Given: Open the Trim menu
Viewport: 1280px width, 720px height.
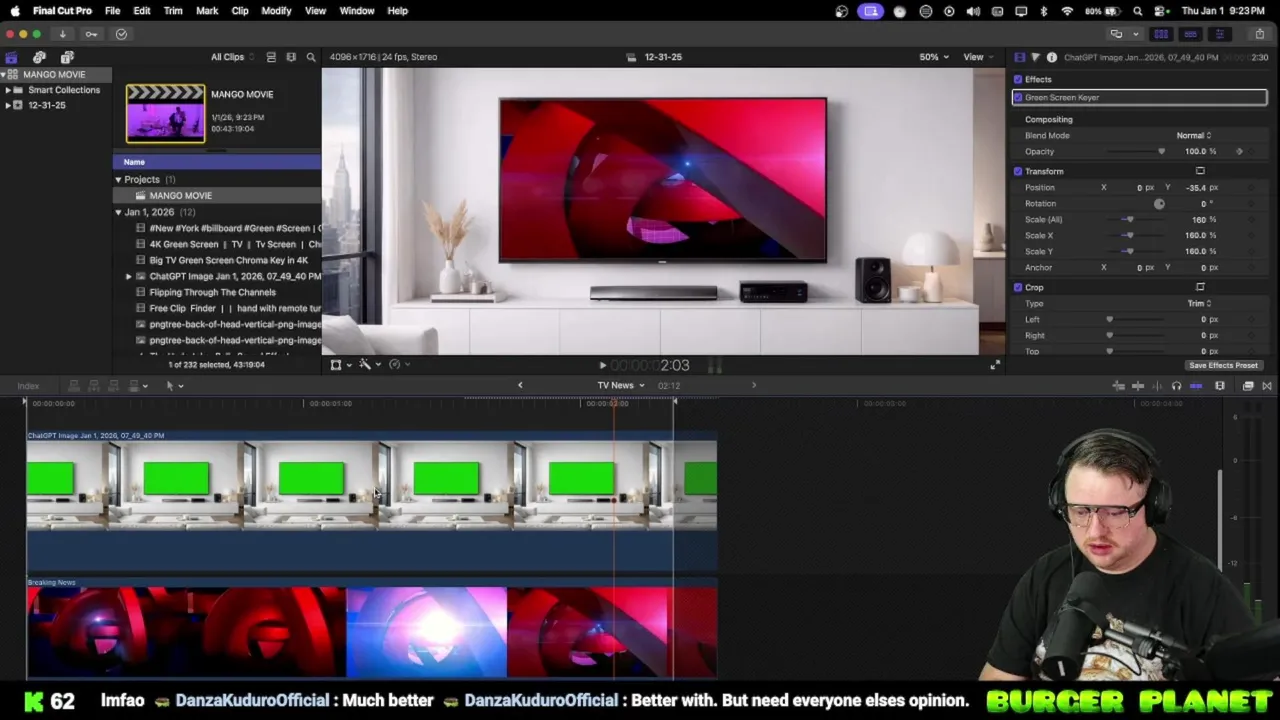Looking at the screenshot, I should pos(173,11).
